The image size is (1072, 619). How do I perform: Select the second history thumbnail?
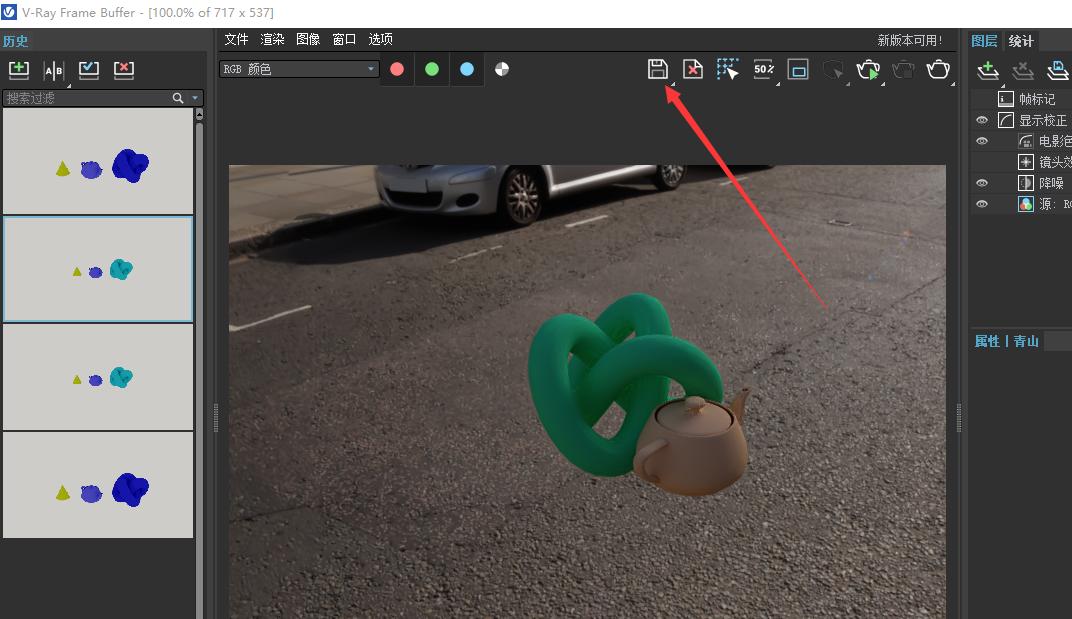click(x=97, y=268)
